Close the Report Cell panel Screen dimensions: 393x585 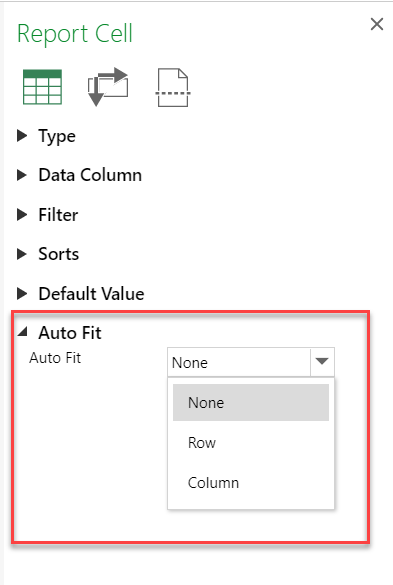click(x=377, y=25)
